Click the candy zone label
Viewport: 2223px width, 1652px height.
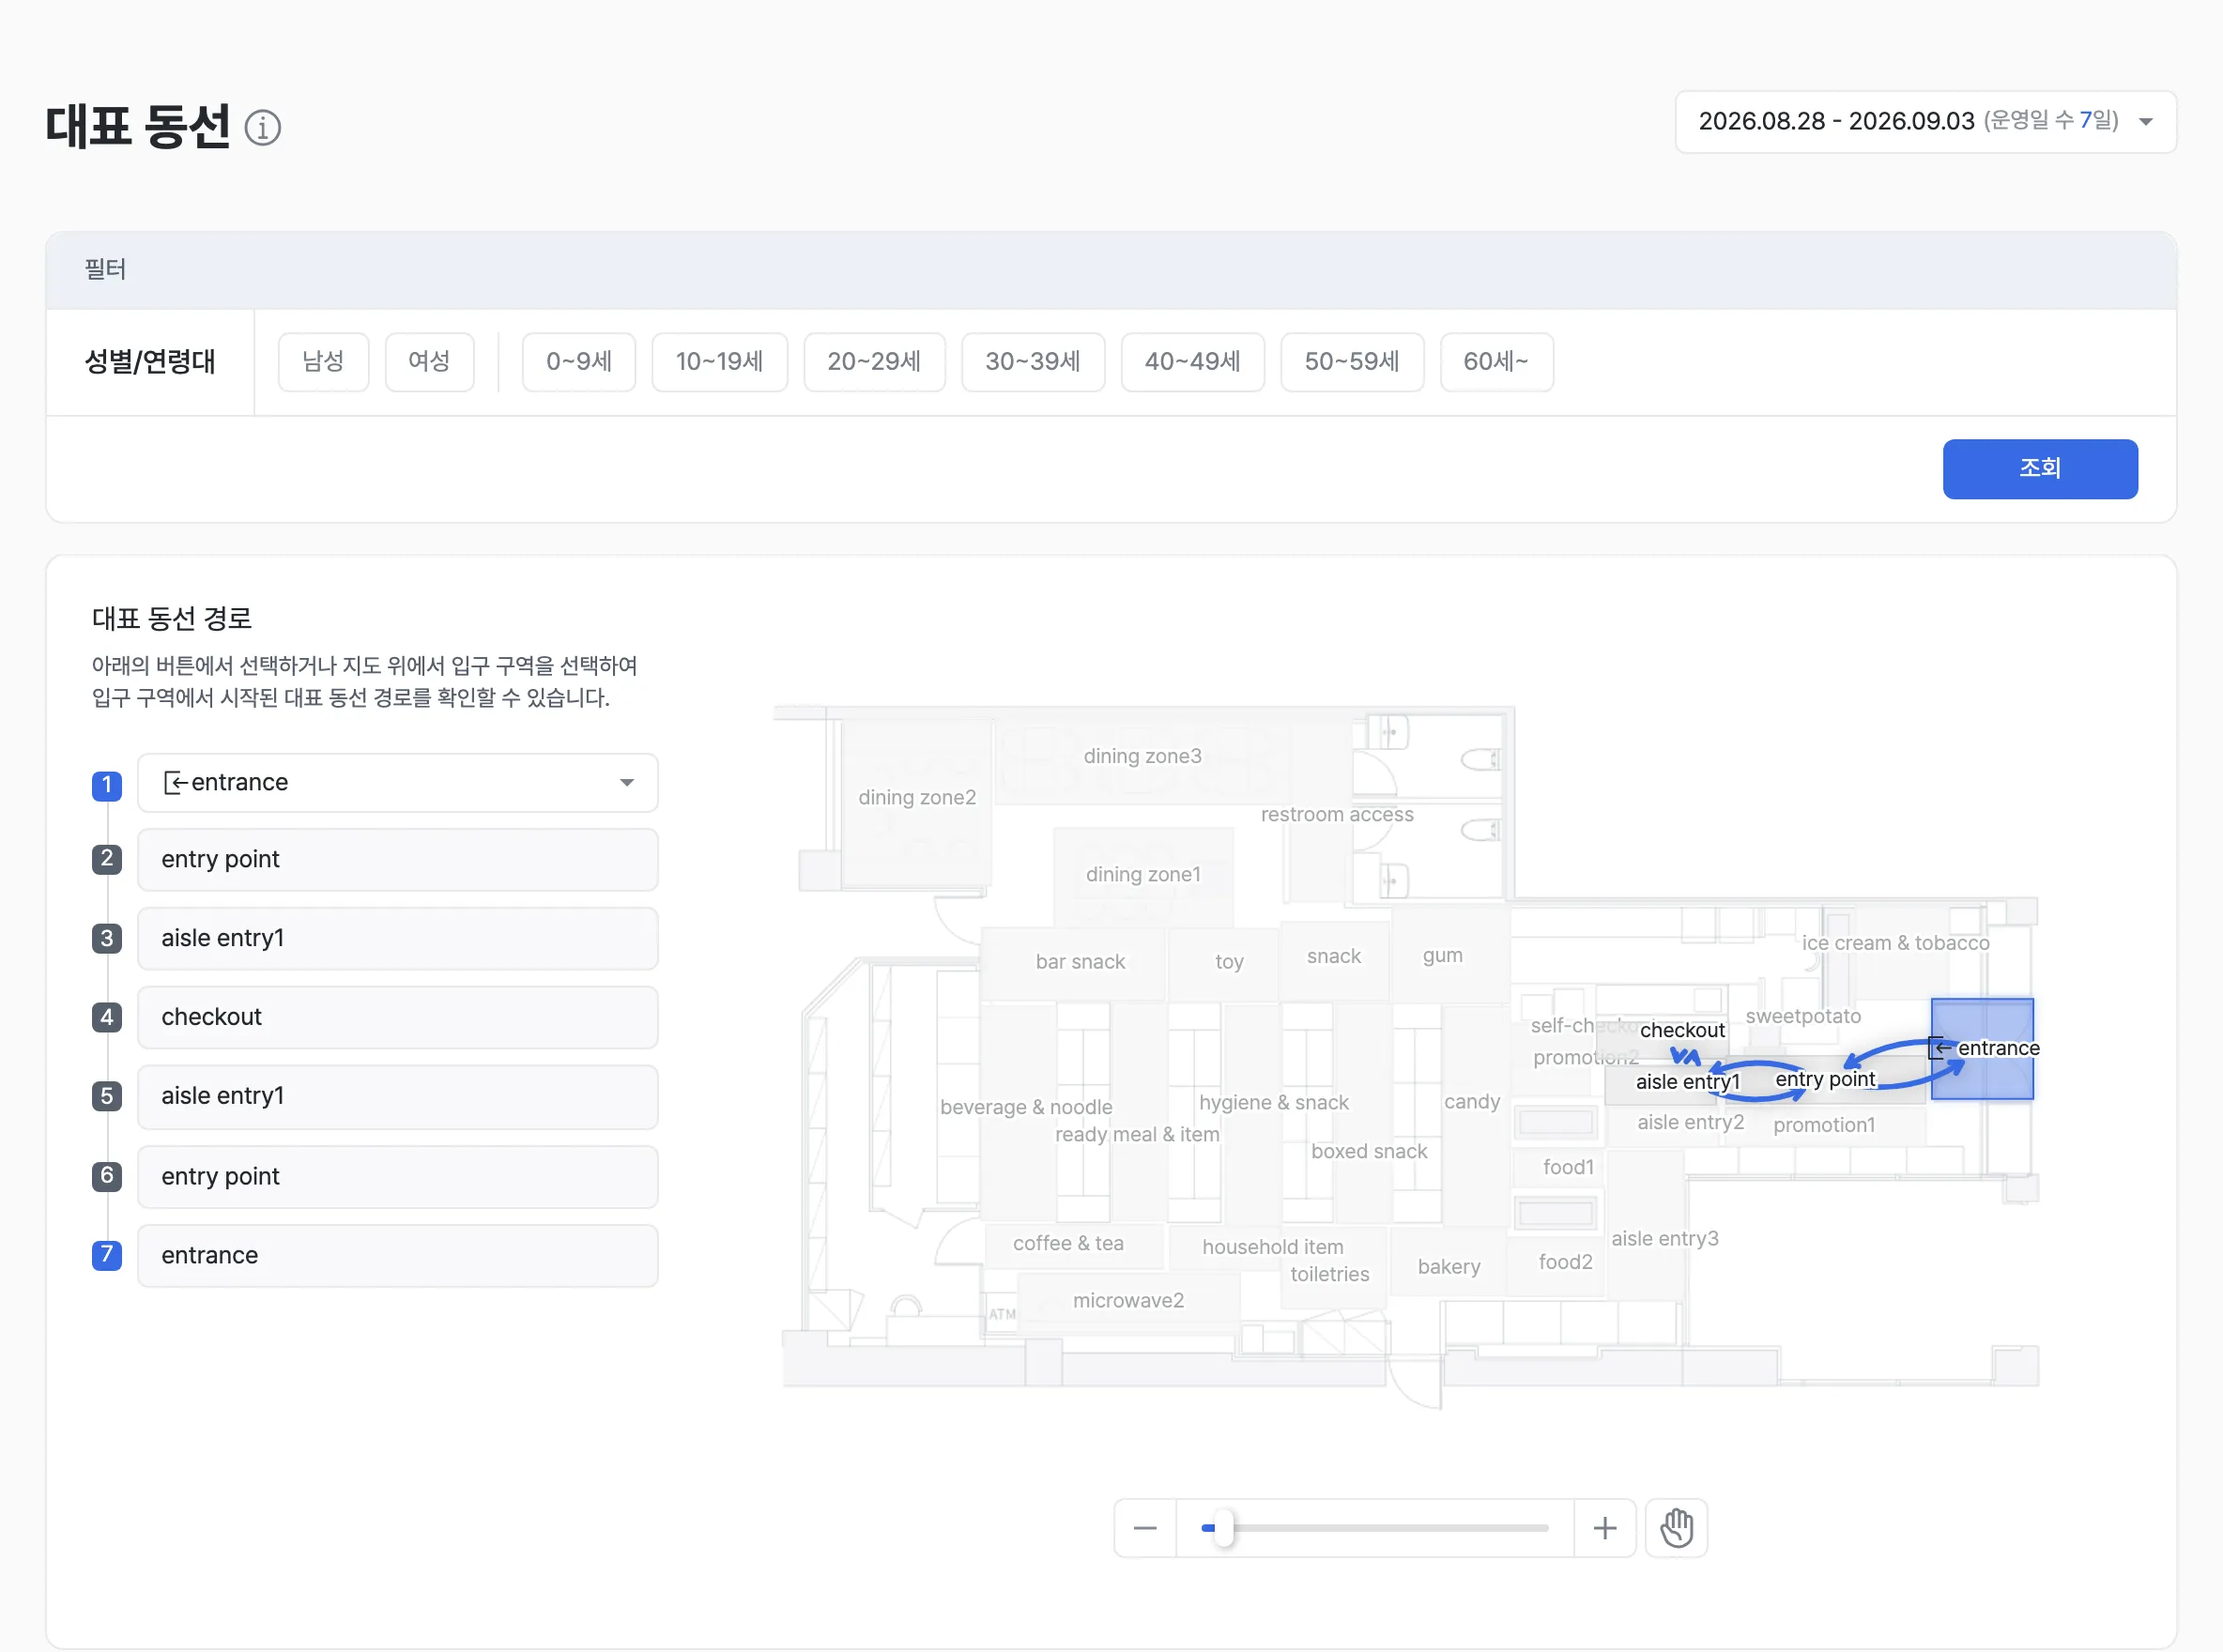tap(1471, 1101)
